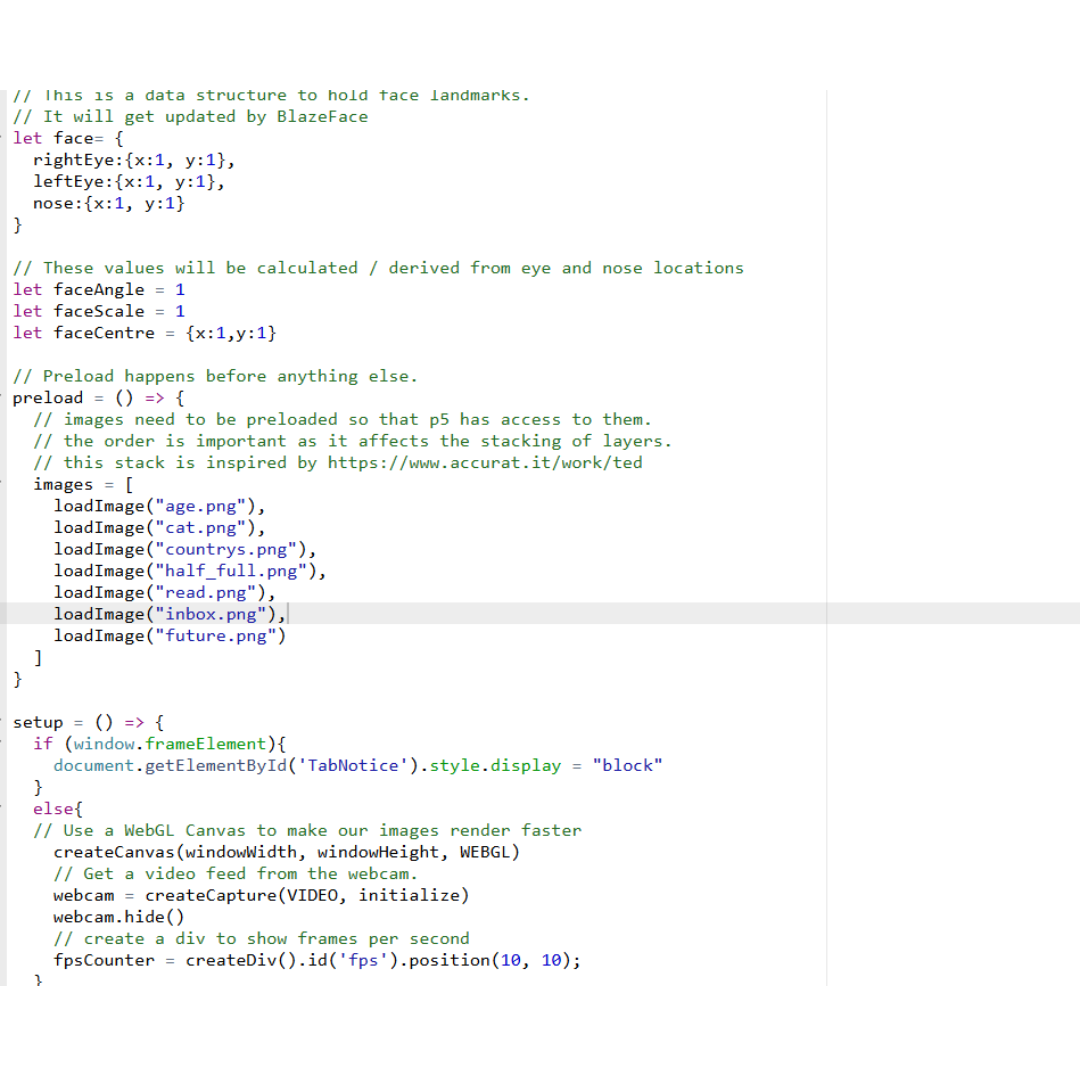1080x1080 pixels.
Task: Click the faceScale variable declaration
Action: pyautogui.click(x=99, y=311)
